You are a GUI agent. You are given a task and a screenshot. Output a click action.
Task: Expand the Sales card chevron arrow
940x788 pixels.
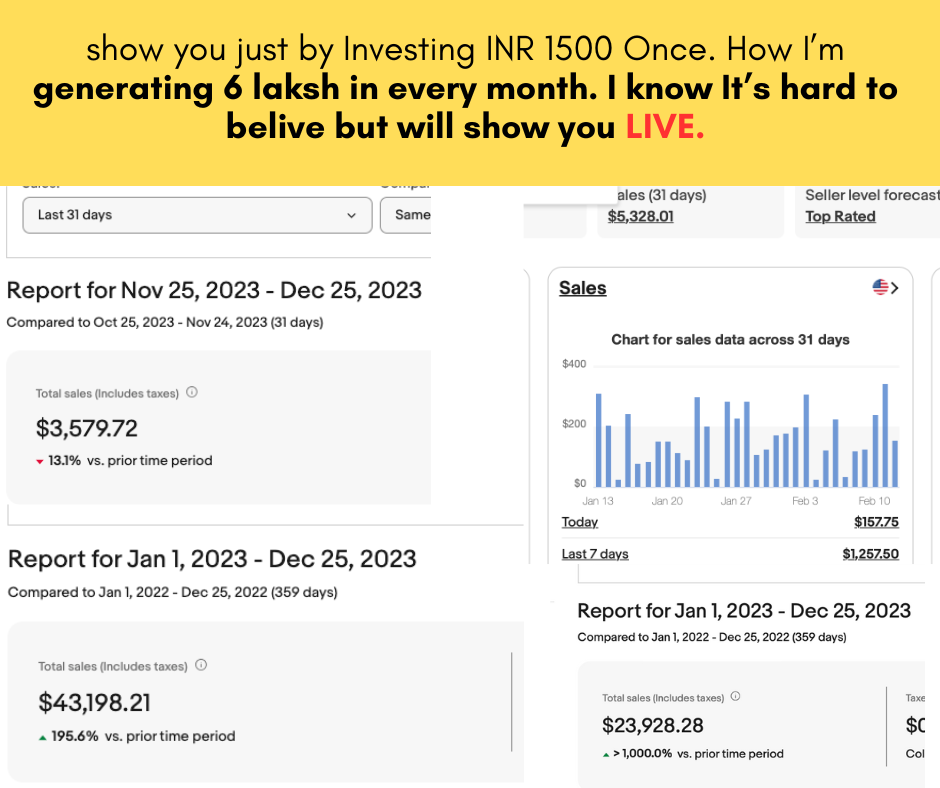point(894,288)
